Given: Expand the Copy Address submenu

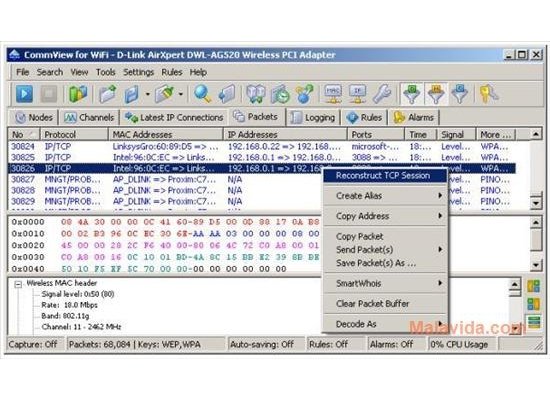Looking at the screenshot, I should [x=385, y=216].
